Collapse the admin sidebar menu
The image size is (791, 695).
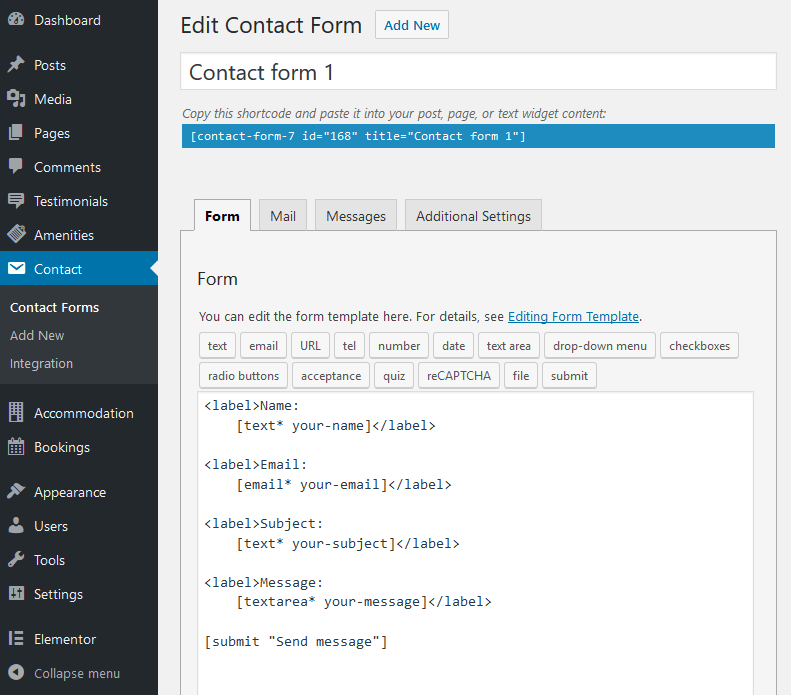coord(65,673)
